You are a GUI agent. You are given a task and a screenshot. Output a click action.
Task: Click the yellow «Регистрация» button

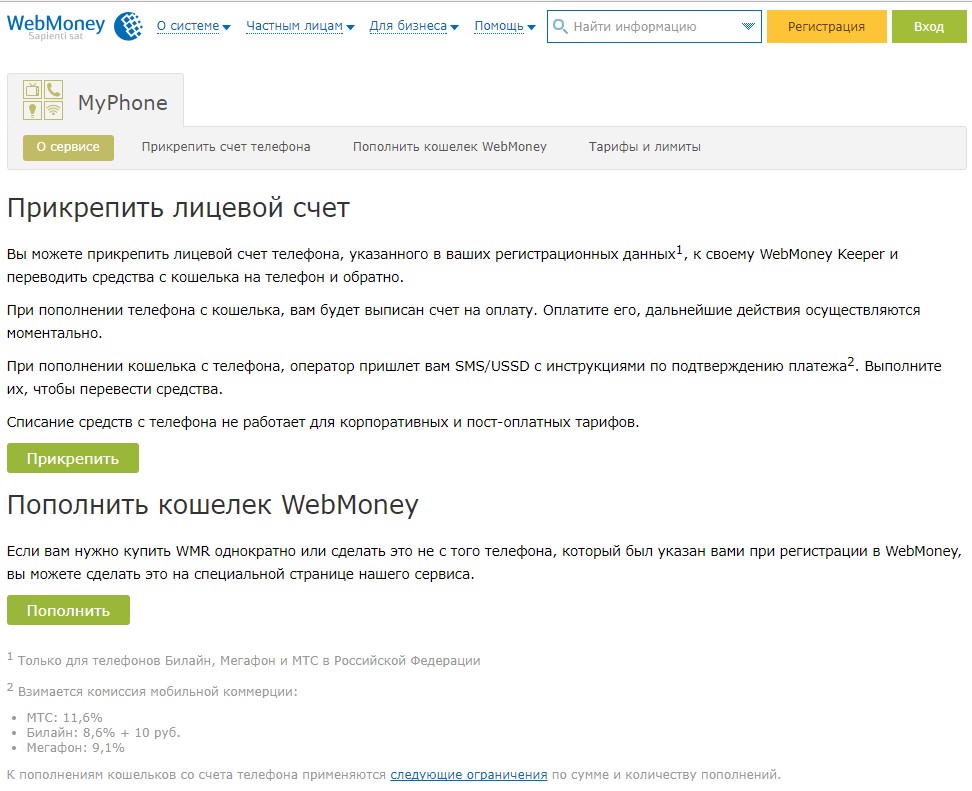point(826,27)
